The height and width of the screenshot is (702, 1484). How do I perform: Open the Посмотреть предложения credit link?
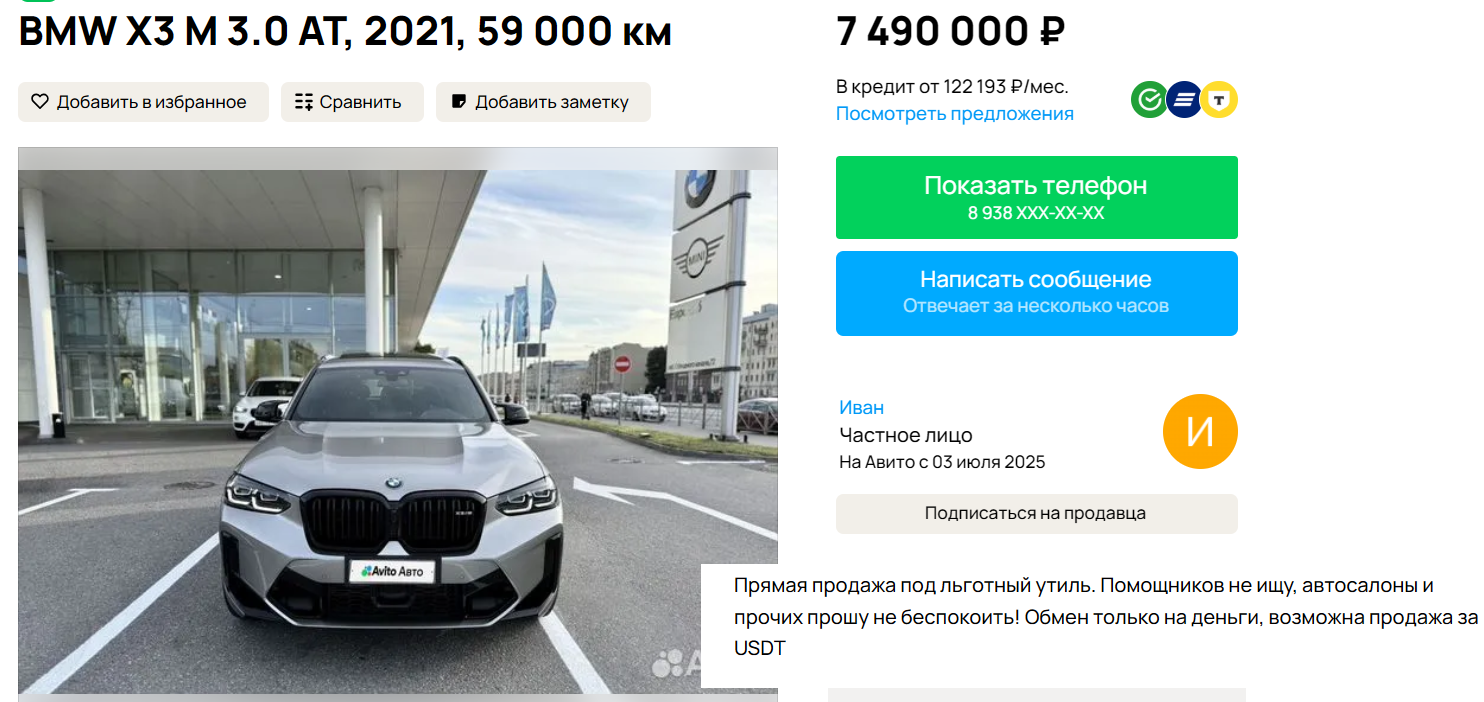click(955, 114)
